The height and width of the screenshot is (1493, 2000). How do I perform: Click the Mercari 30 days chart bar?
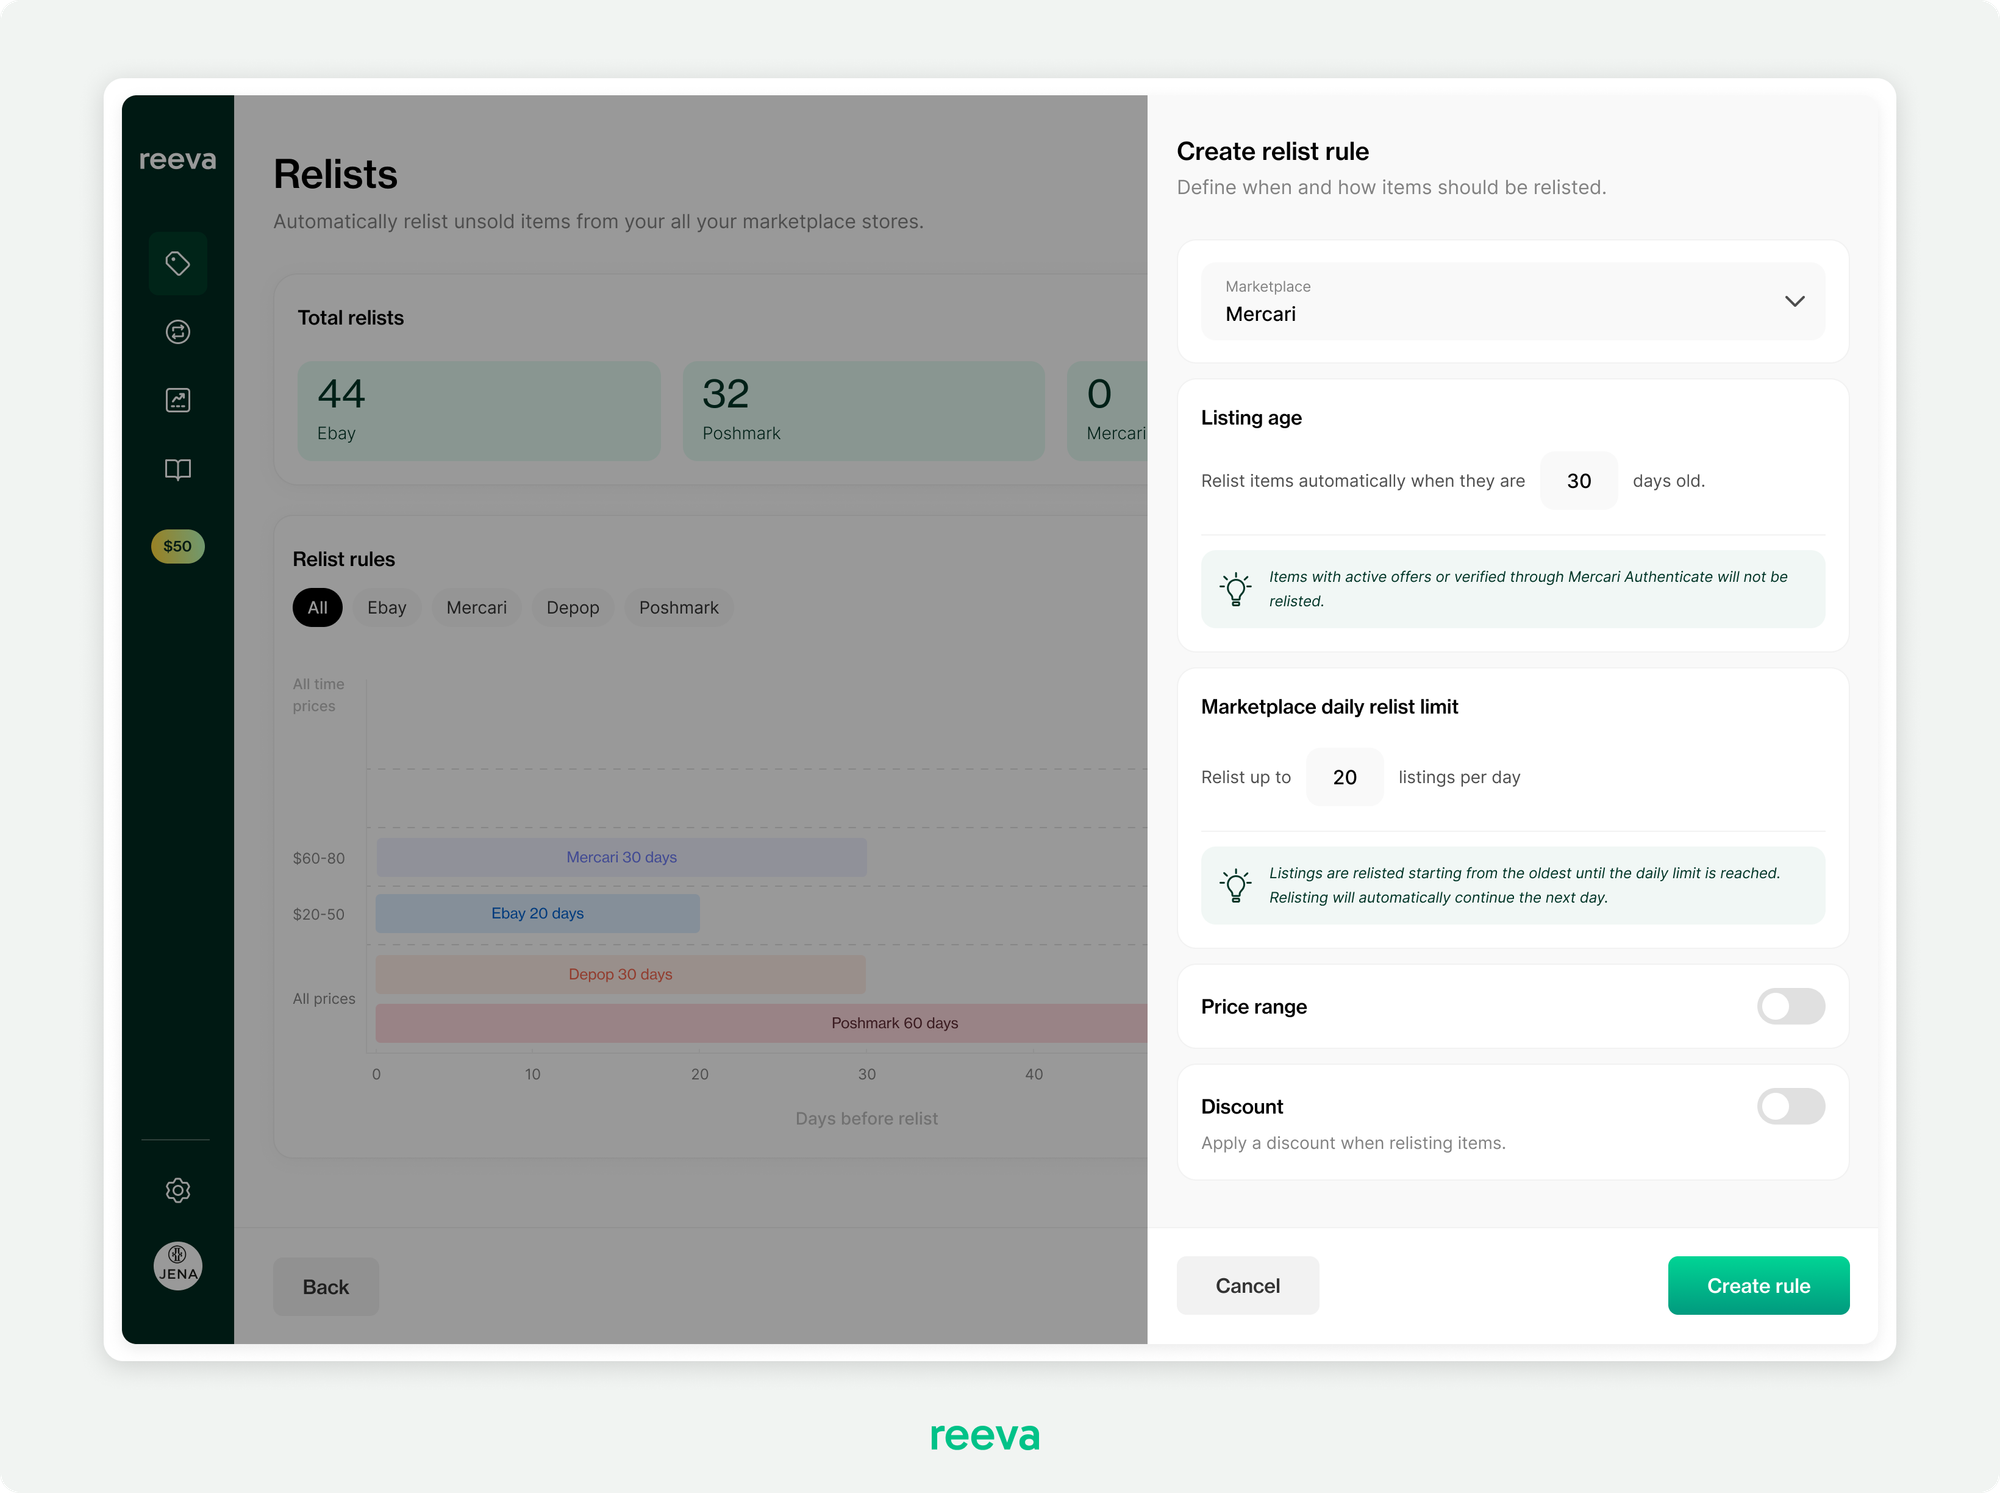click(621, 857)
